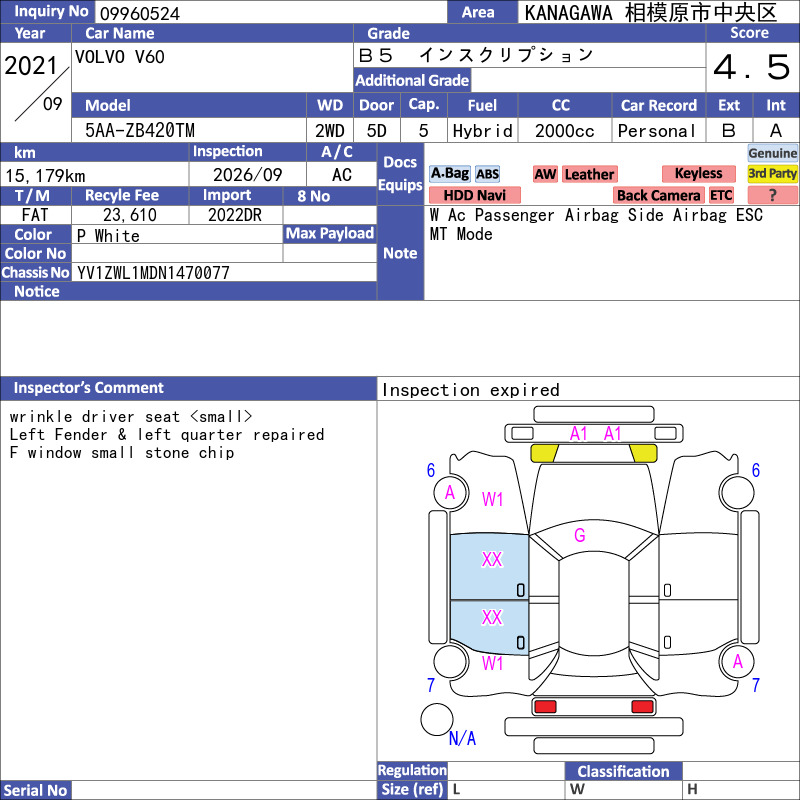Click the interior grade A
Screen dimensions: 800x800
point(776,131)
